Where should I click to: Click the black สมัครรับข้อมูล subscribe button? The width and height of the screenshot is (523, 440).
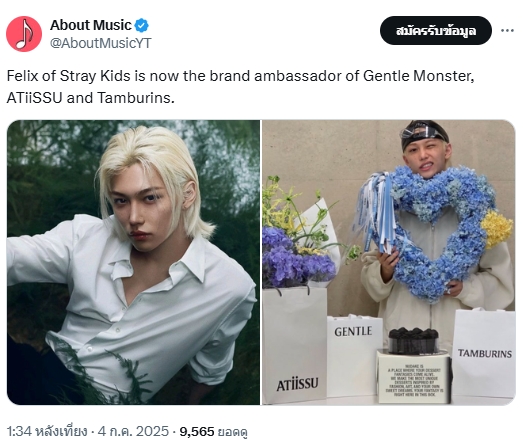click(x=436, y=30)
